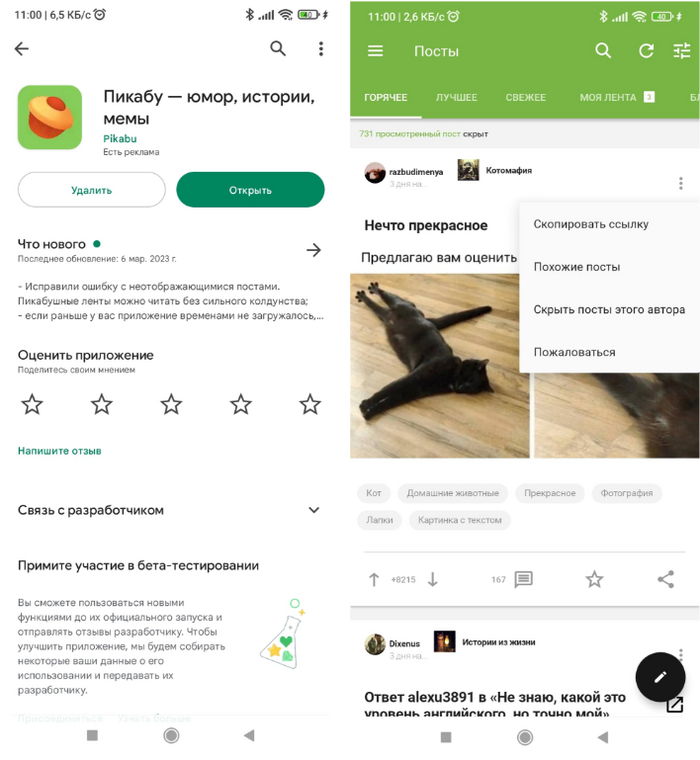700x760 pixels.
Task: Tap the pencil floating create-post button
Action: point(660,677)
